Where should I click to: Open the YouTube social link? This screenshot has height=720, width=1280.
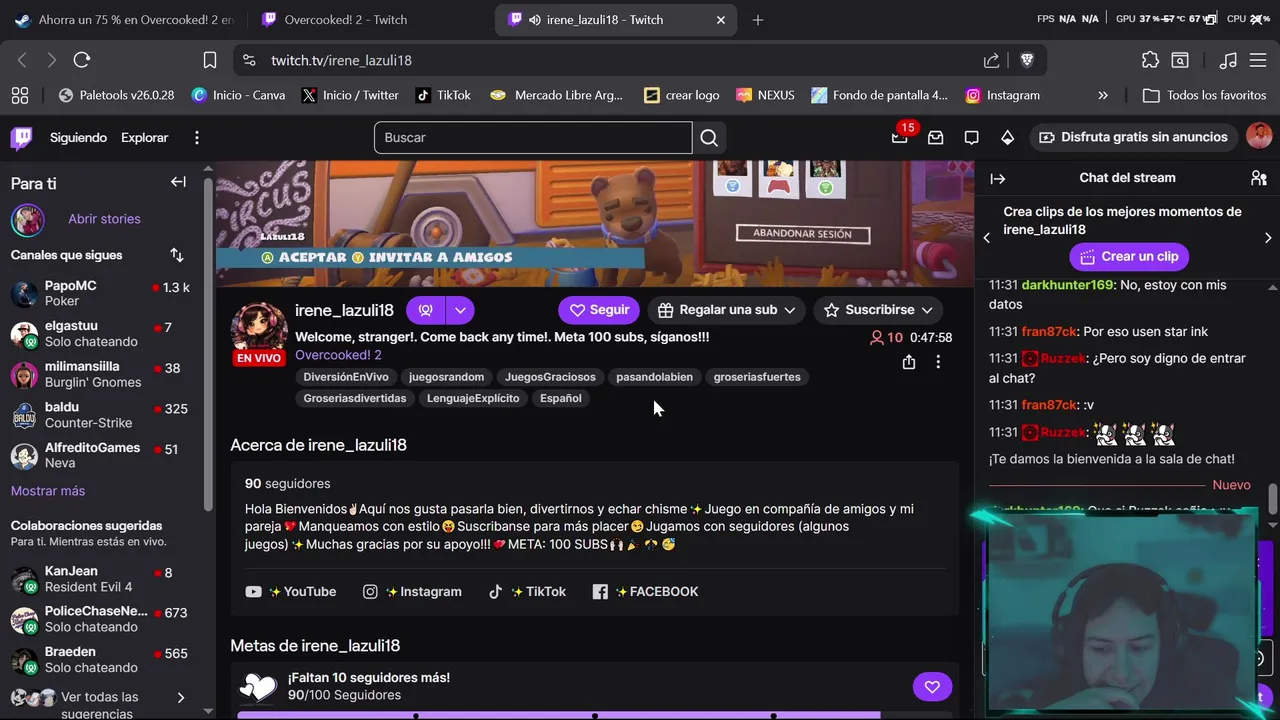click(x=291, y=592)
